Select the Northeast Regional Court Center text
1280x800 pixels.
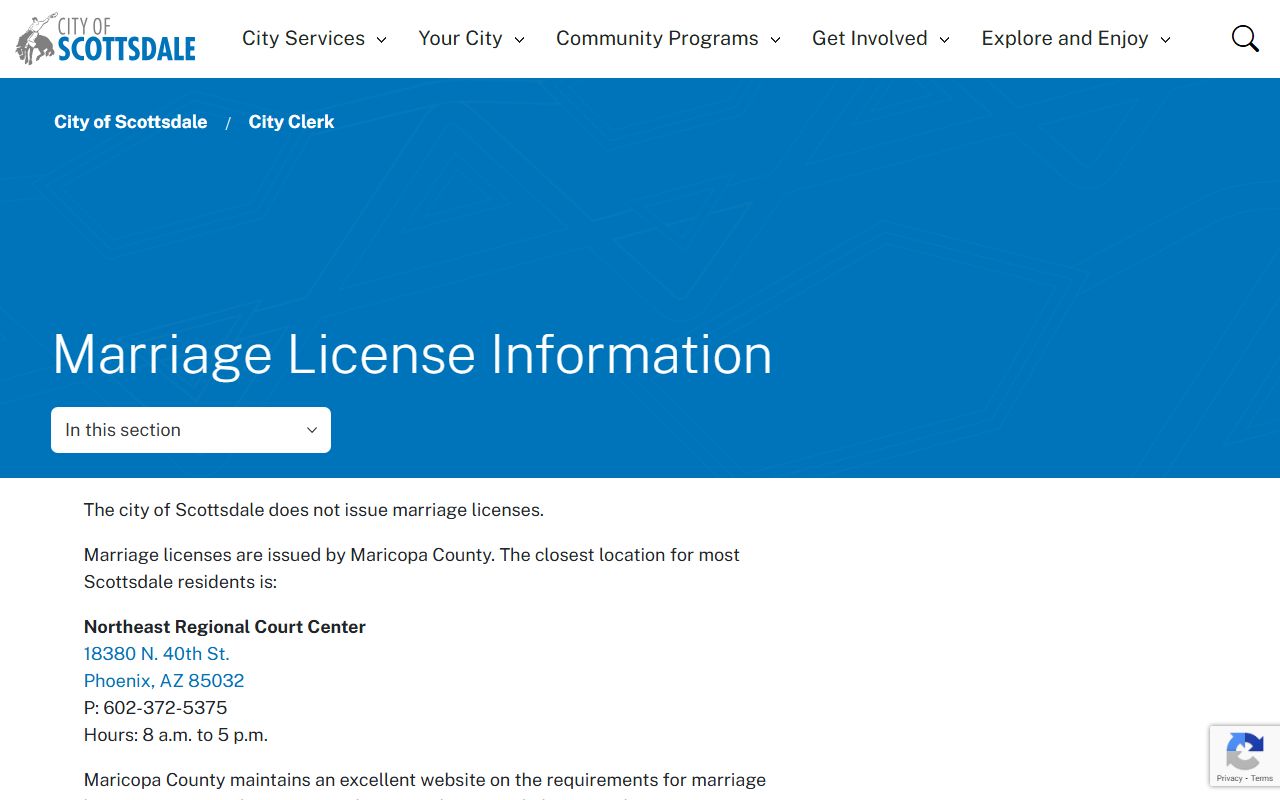click(x=225, y=627)
